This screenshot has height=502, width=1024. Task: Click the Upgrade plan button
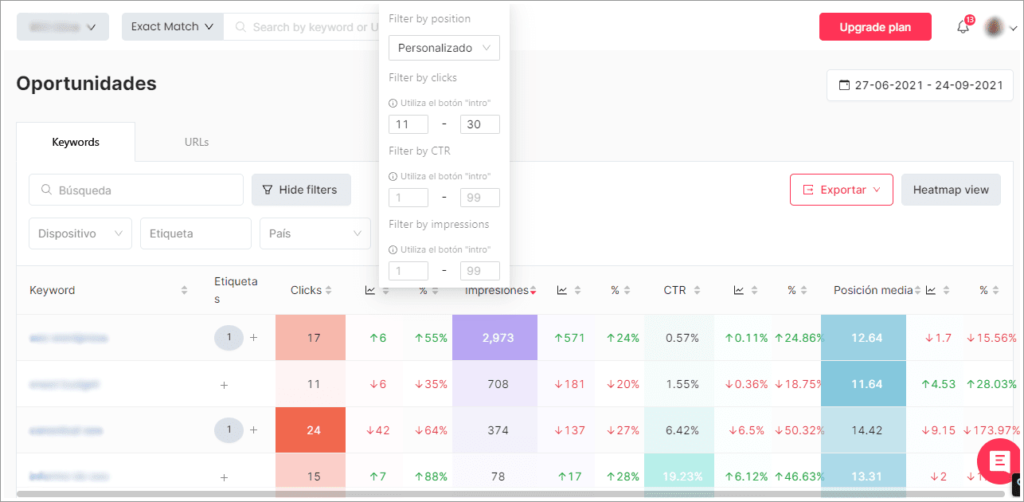click(x=875, y=27)
